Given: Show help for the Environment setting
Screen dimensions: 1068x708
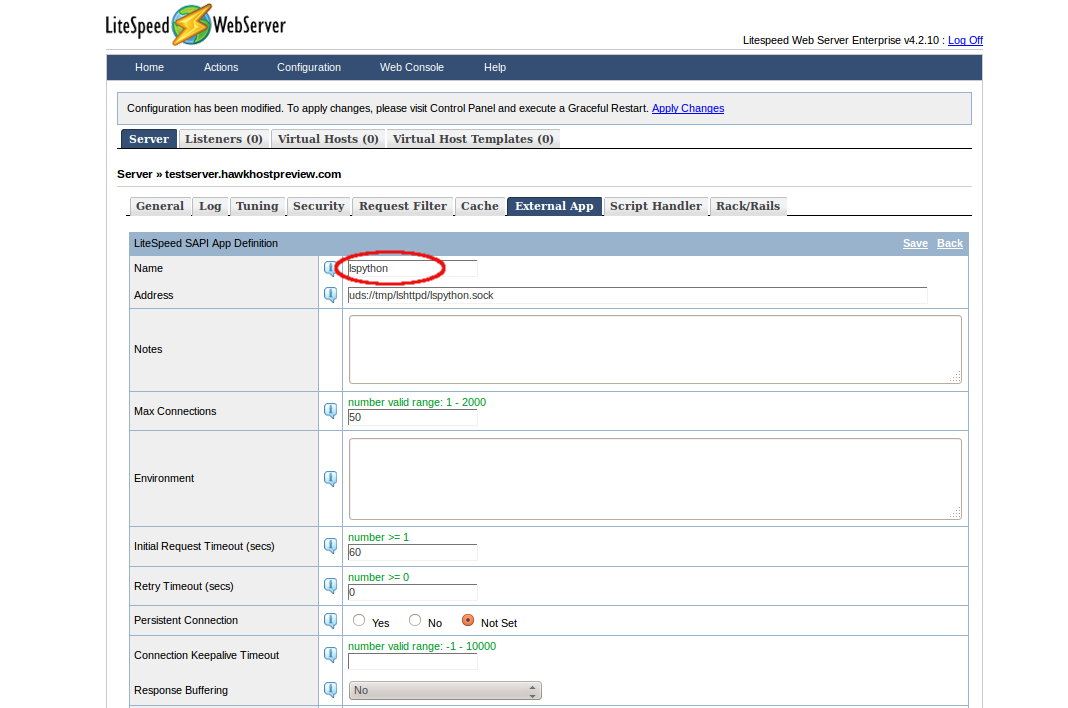Looking at the screenshot, I should coord(330,478).
